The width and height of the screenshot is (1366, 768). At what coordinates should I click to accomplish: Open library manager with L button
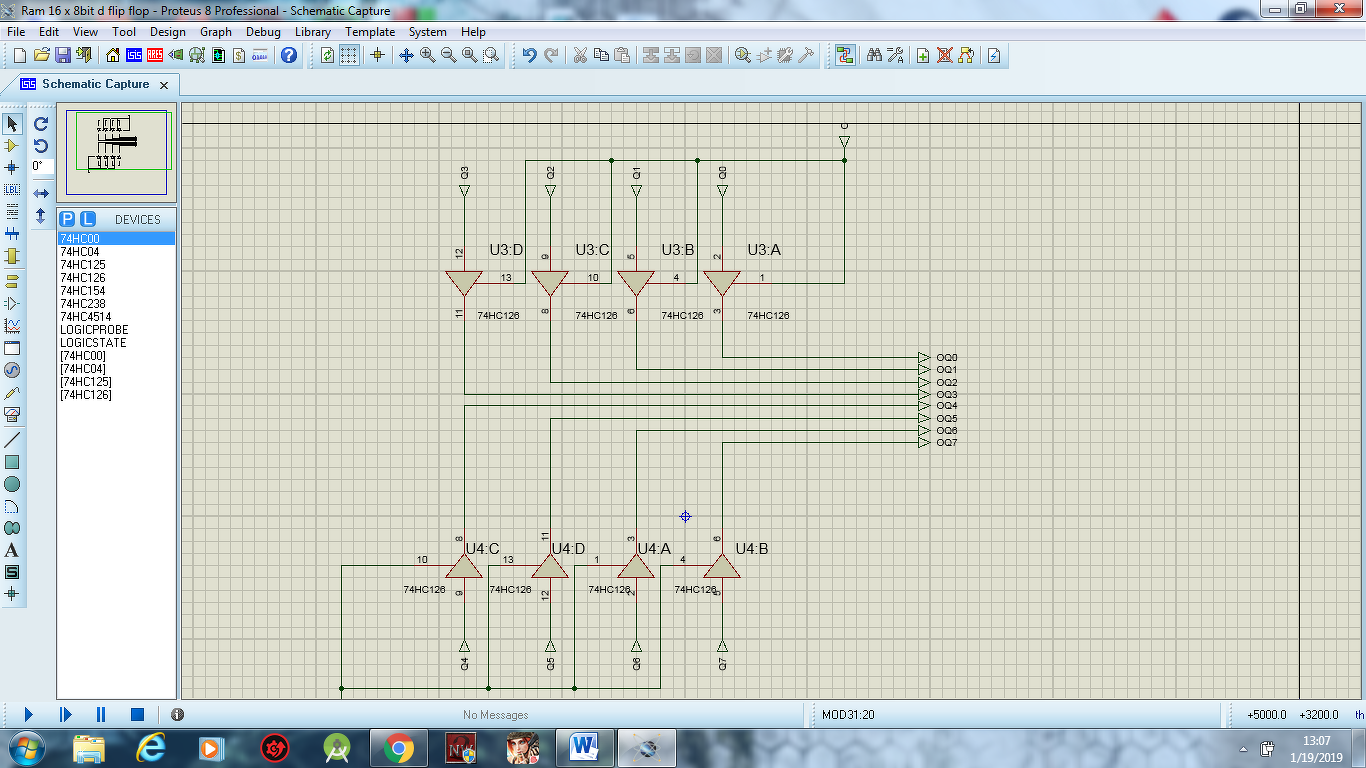87,219
